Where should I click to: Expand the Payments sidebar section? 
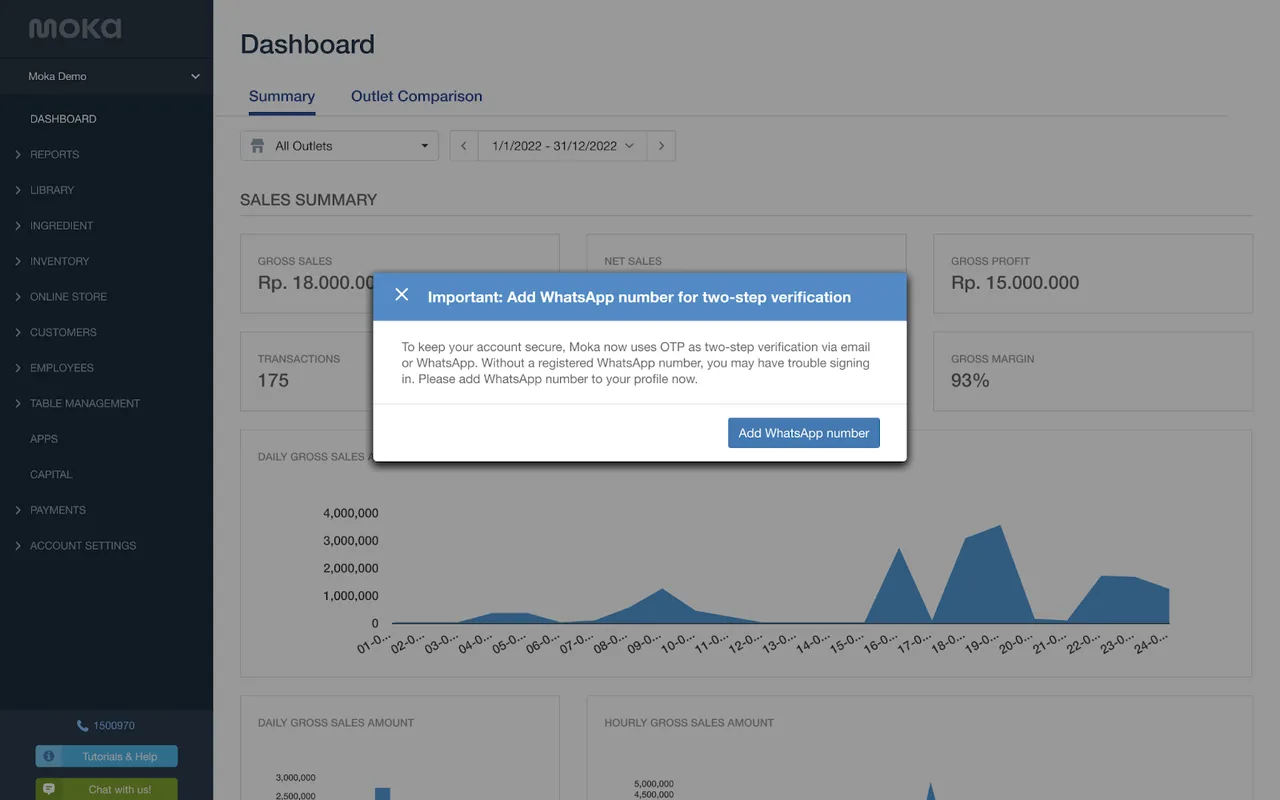coord(57,510)
